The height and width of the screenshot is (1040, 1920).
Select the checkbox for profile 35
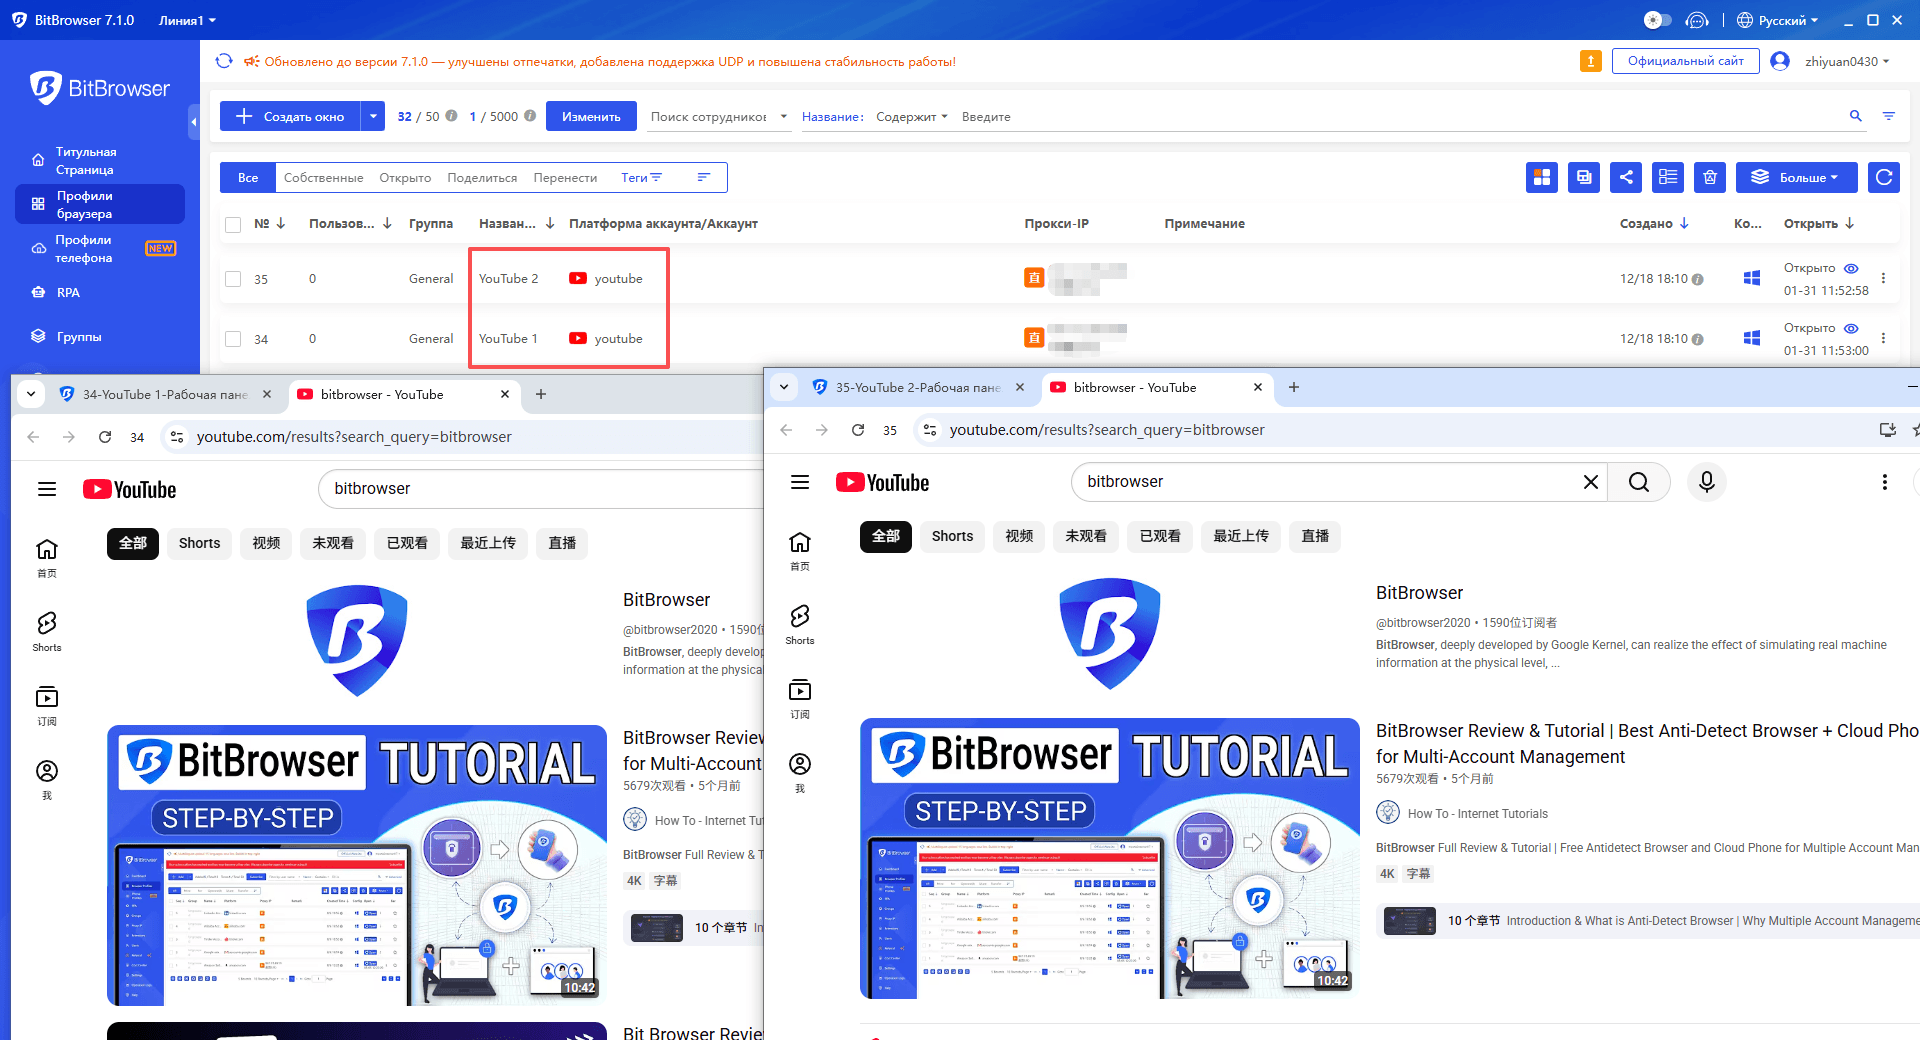click(x=233, y=279)
